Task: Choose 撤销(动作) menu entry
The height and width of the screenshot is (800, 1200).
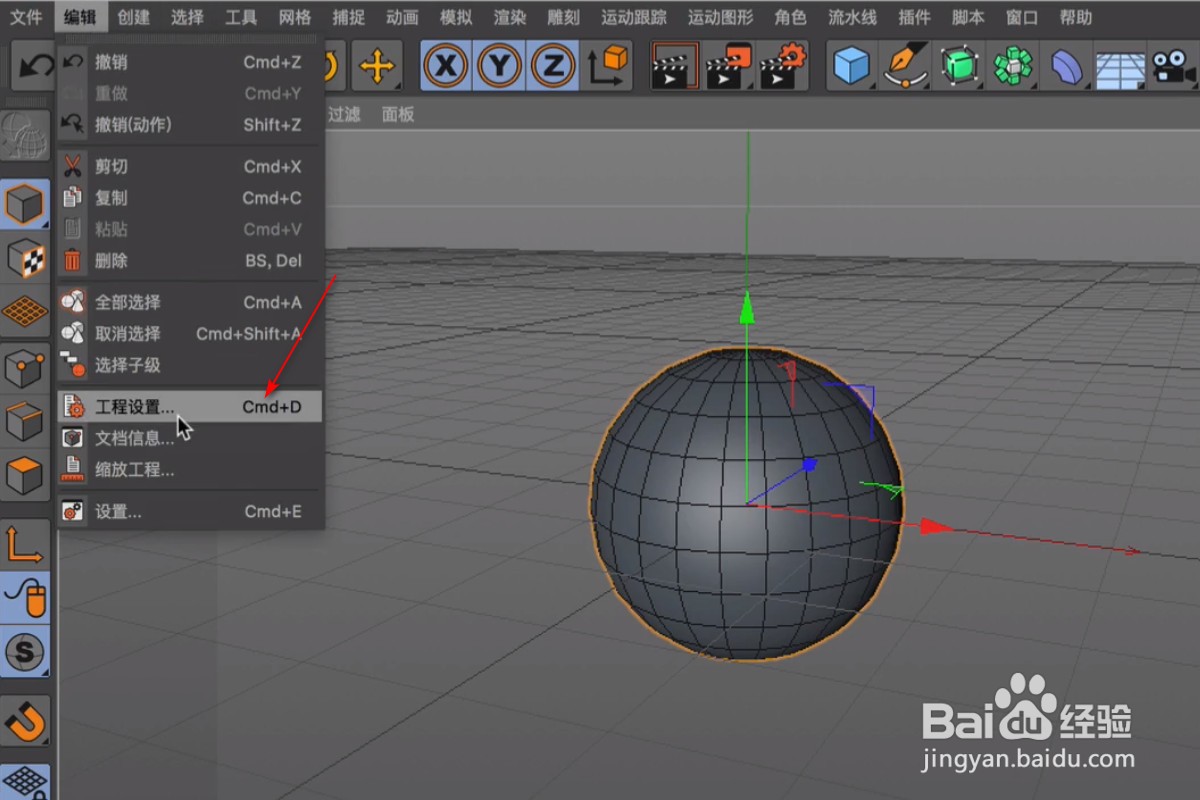Action: point(190,124)
